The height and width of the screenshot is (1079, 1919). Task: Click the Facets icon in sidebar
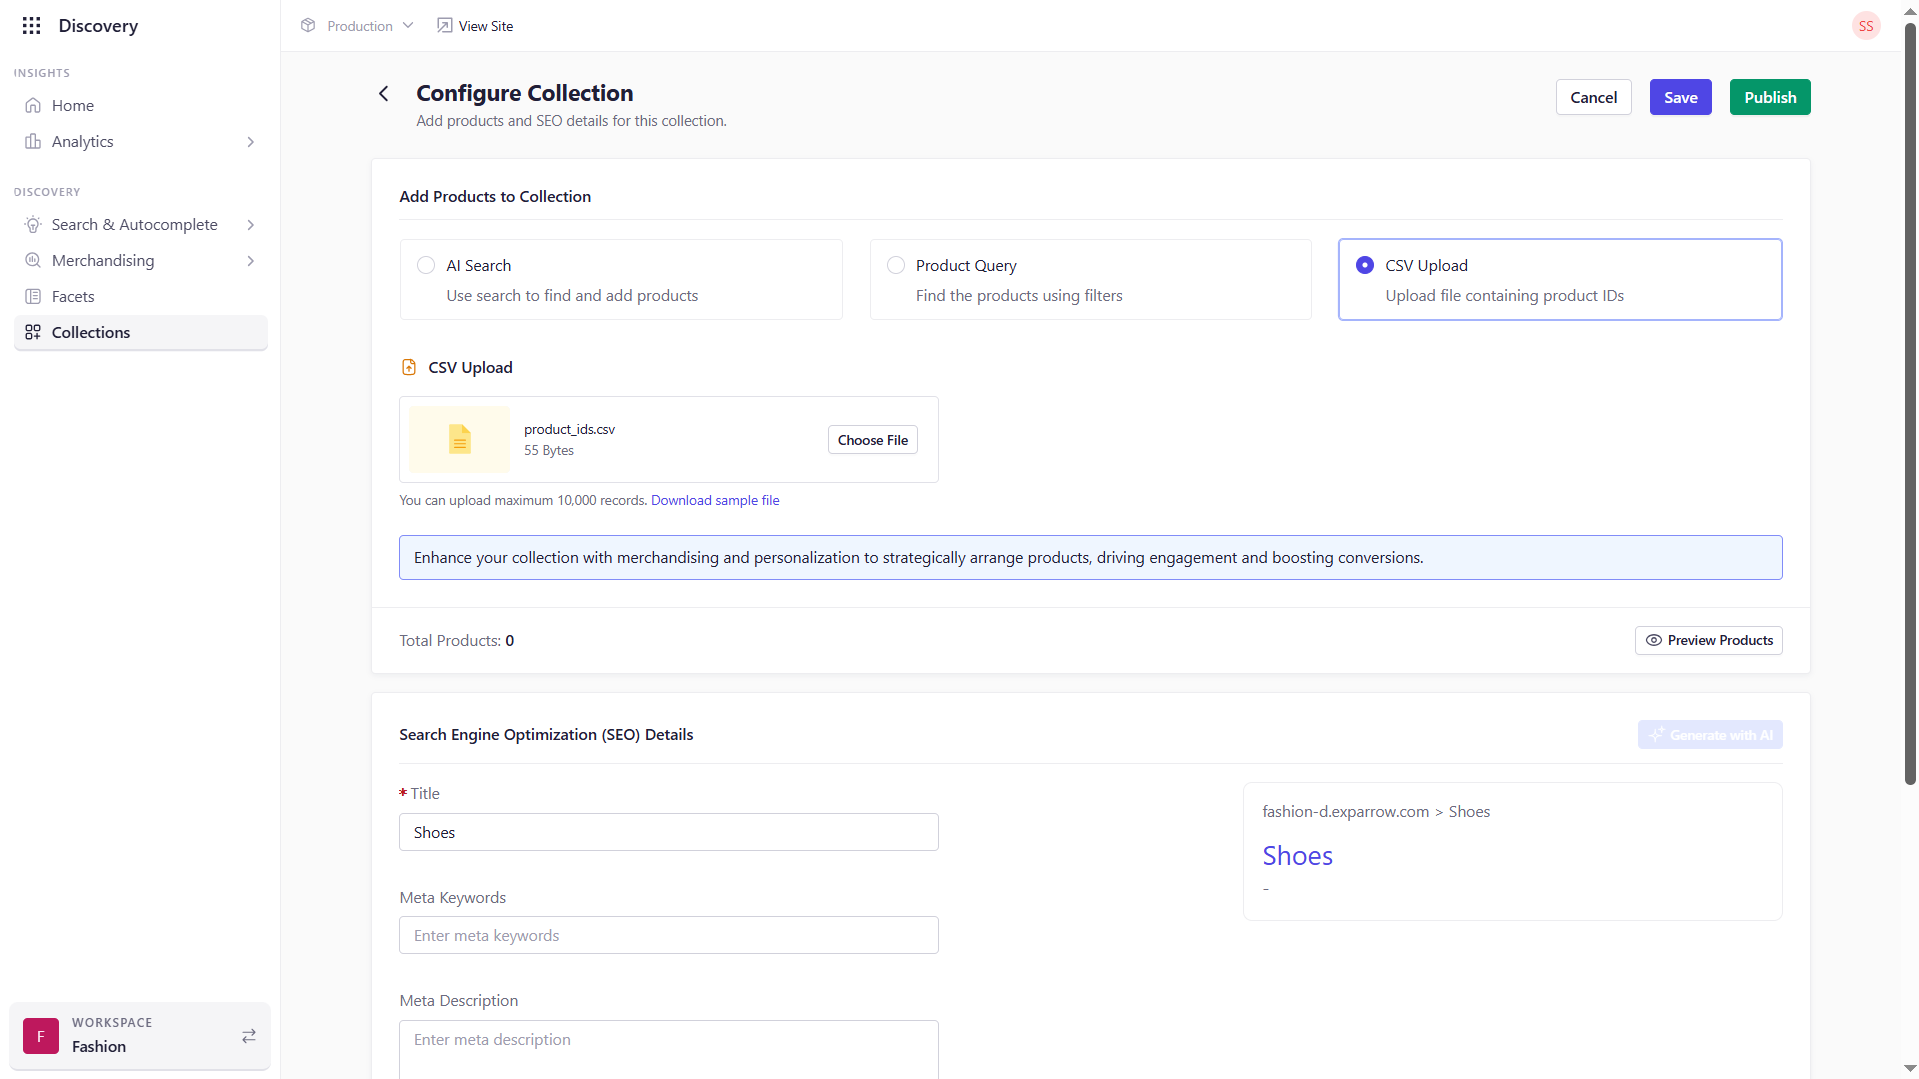point(33,297)
